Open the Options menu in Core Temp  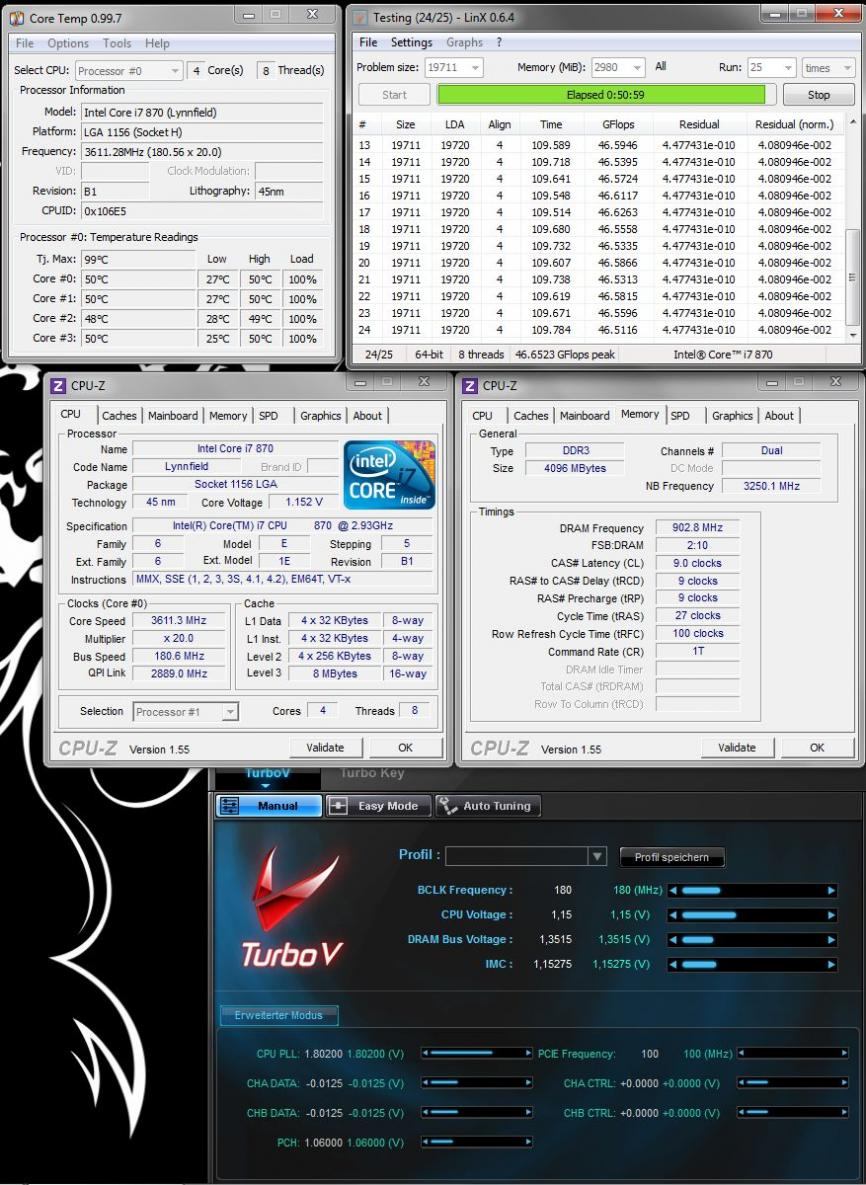point(68,43)
